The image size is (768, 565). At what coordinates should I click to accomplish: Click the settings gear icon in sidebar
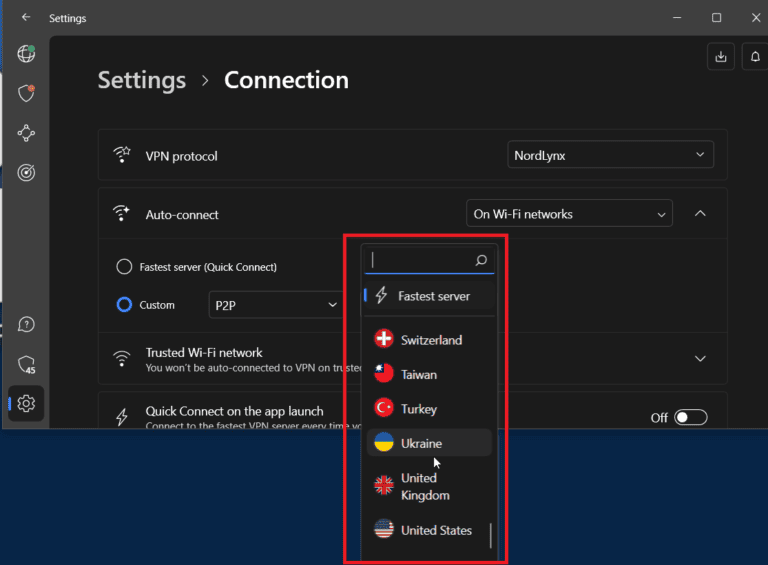pyautogui.click(x=26, y=404)
